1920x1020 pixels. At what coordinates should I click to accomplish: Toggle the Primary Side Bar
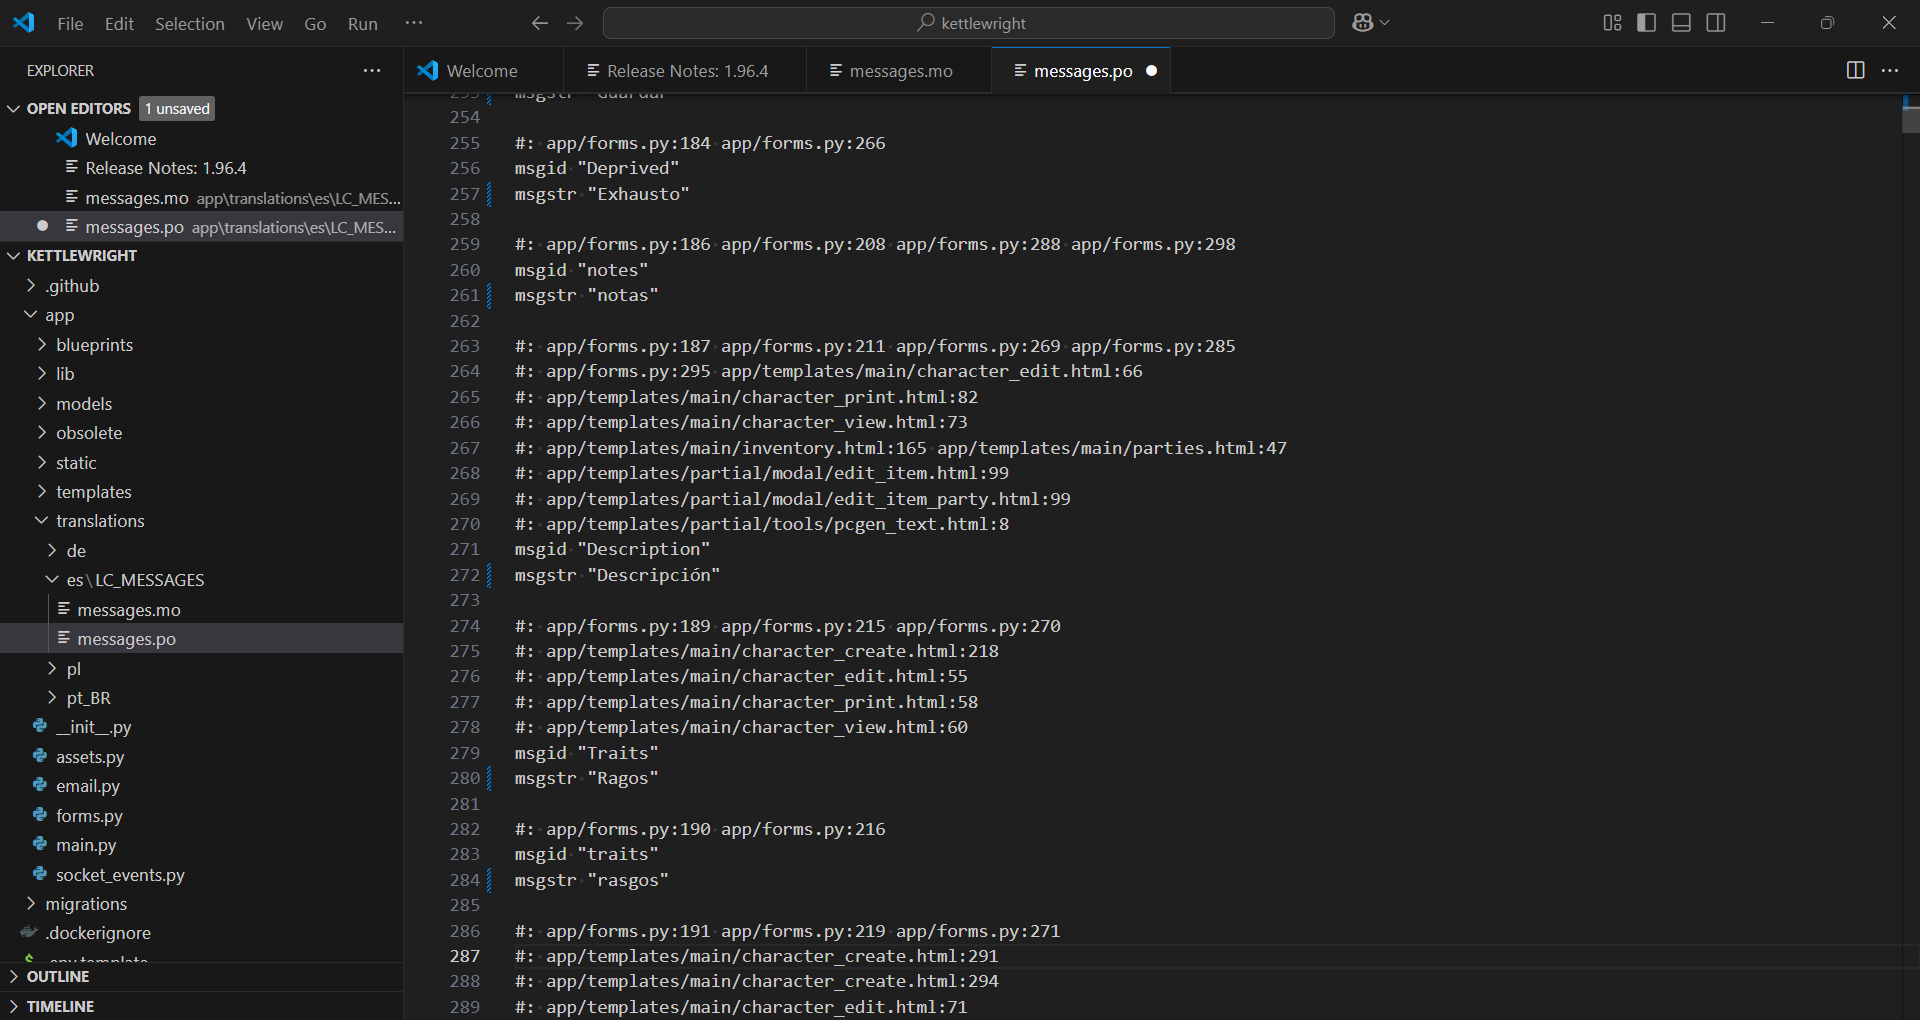click(x=1646, y=23)
